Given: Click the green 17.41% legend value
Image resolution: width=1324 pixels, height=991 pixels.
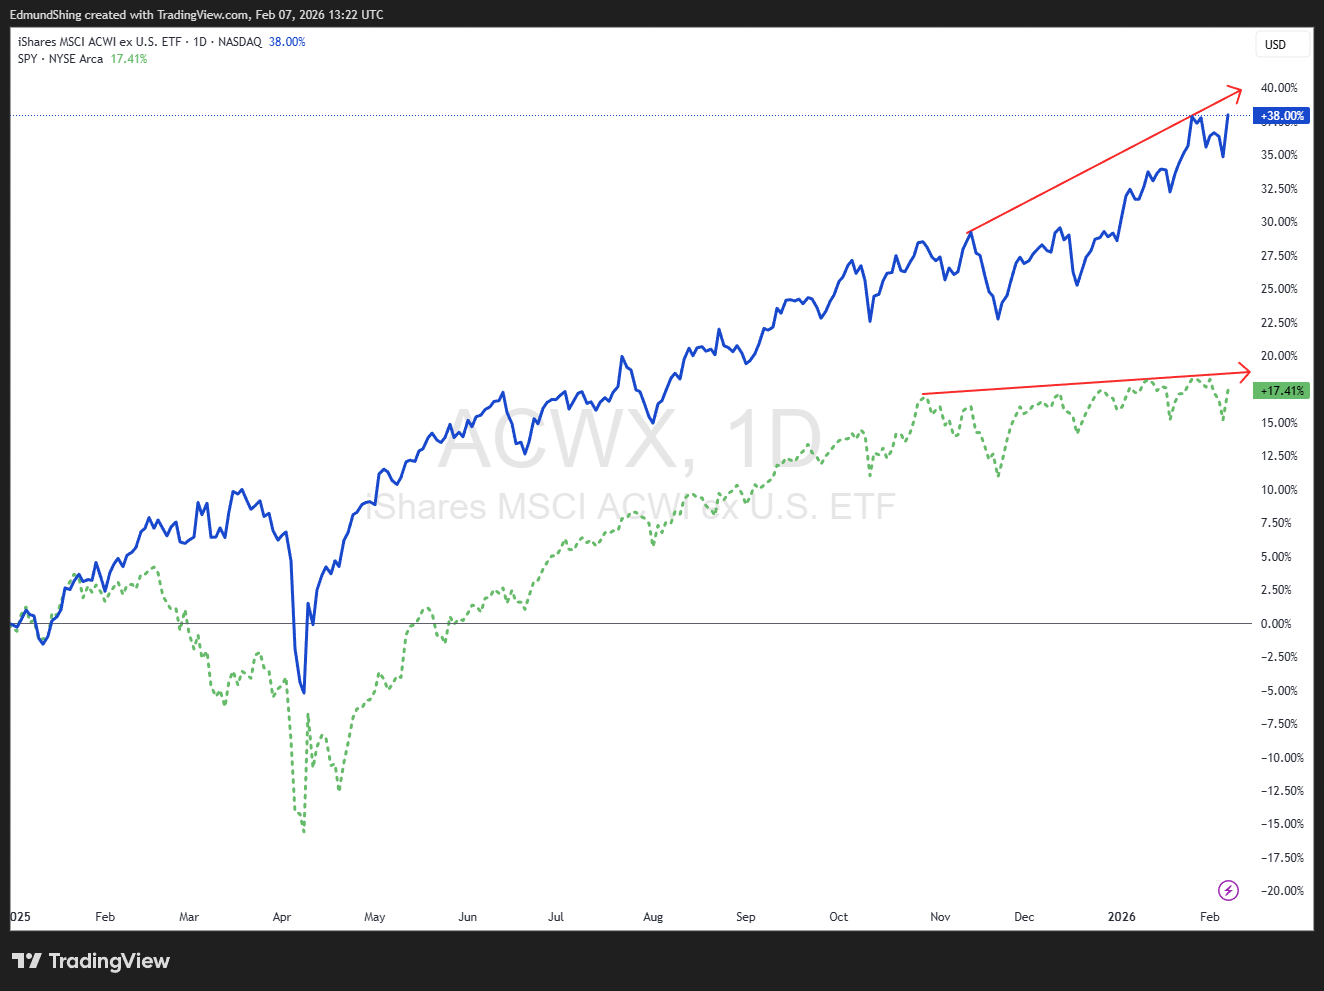Looking at the screenshot, I should tap(129, 59).
